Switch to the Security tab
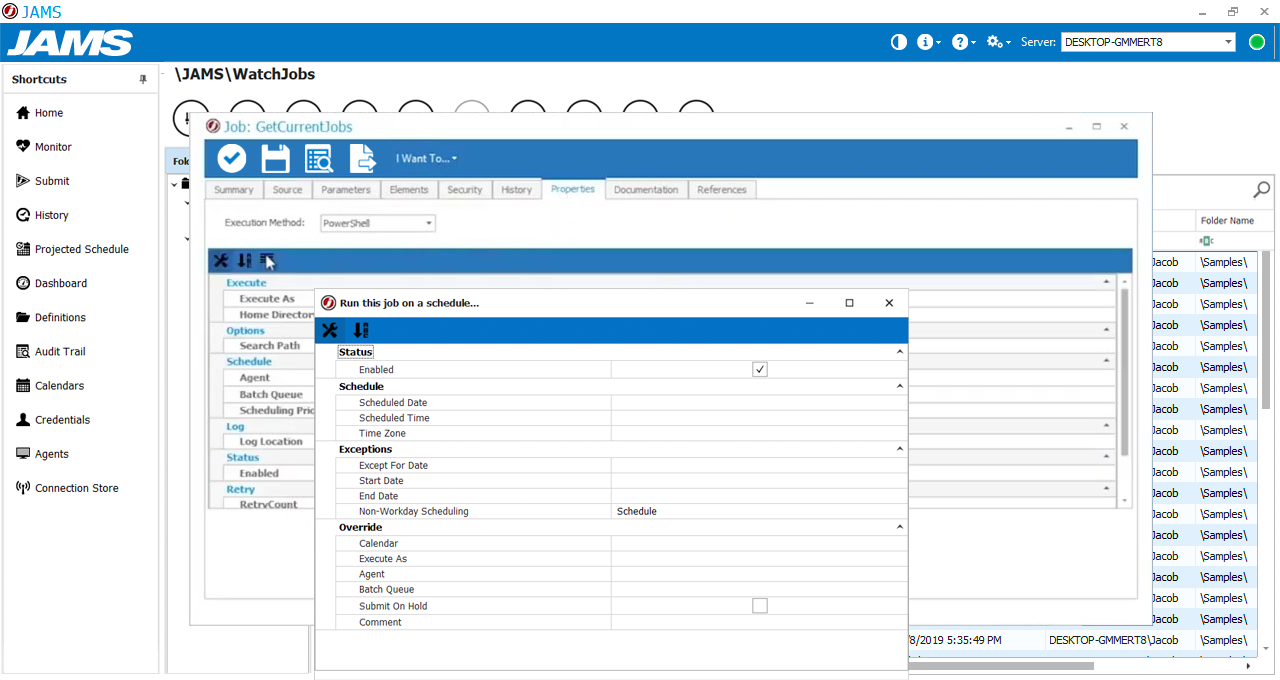The height and width of the screenshot is (680, 1280). [465, 189]
